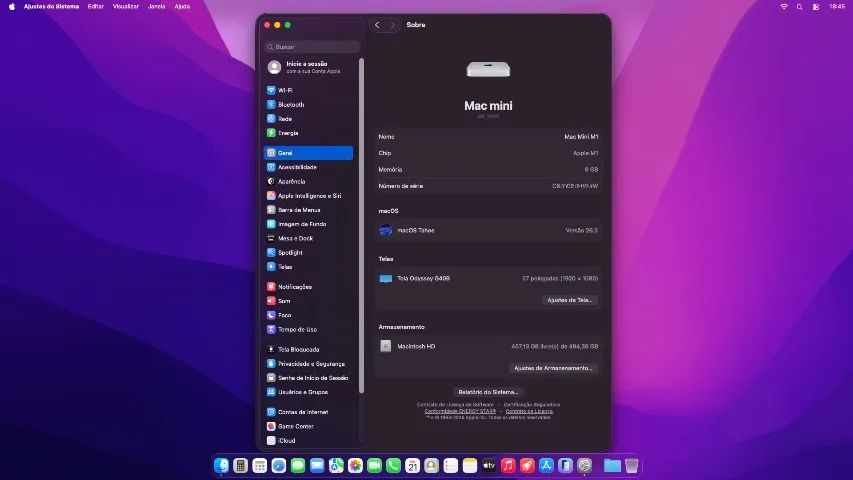Screen dimensions: 853x480
Task: Open Senha de Início de Sessão
Action: (308, 378)
